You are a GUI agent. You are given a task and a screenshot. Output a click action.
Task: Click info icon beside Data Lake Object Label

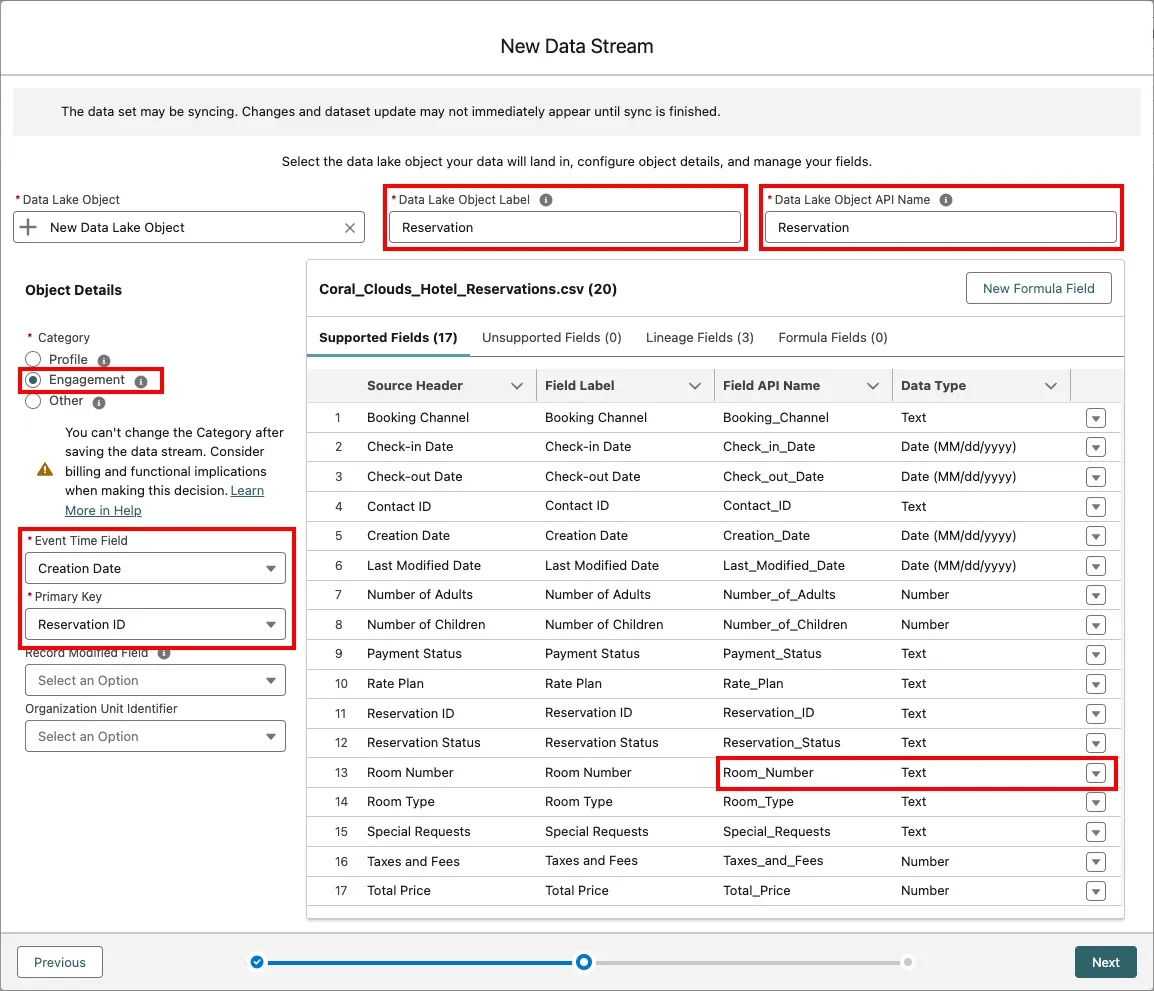click(x=546, y=200)
